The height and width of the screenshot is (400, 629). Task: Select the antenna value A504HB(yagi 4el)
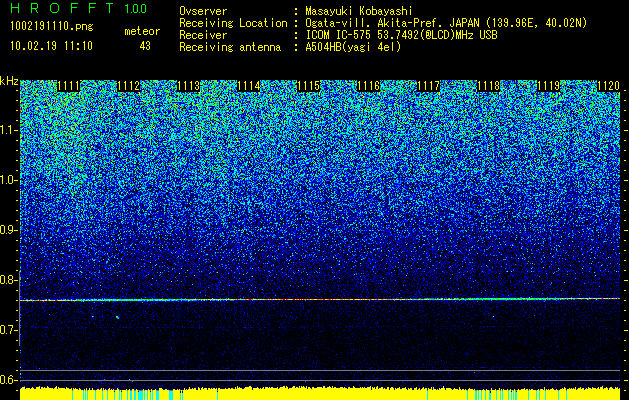tap(353, 47)
